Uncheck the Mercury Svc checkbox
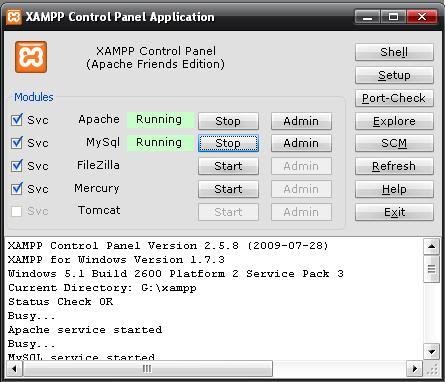445x382 pixels. [x=17, y=189]
